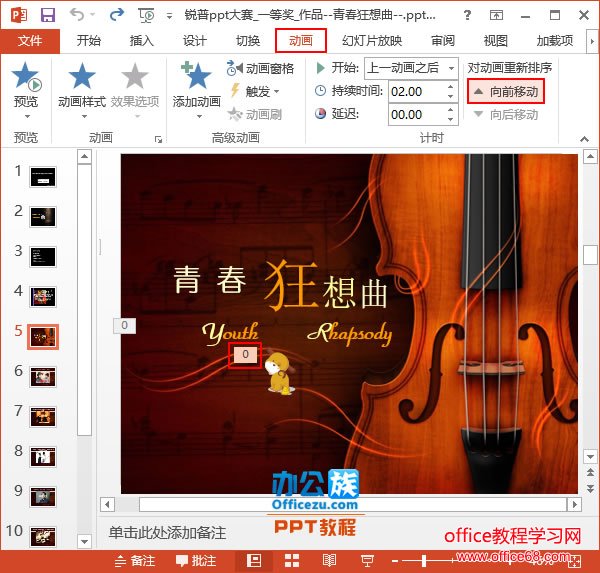
Task: Click the 预览 preview star icon
Action: pos(26,77)
